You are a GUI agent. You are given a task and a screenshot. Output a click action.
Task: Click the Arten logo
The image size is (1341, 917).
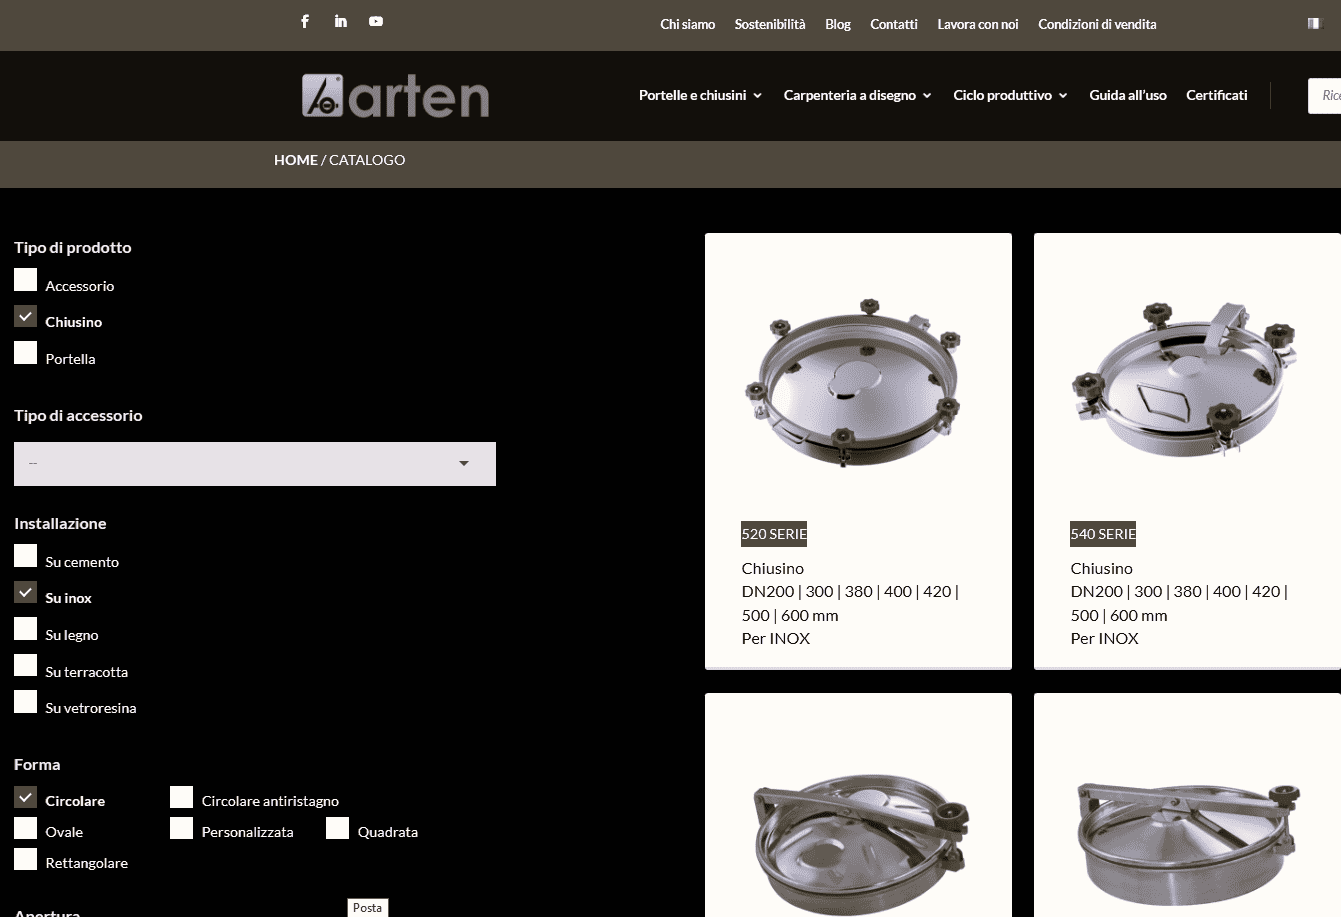click(396, 96)
